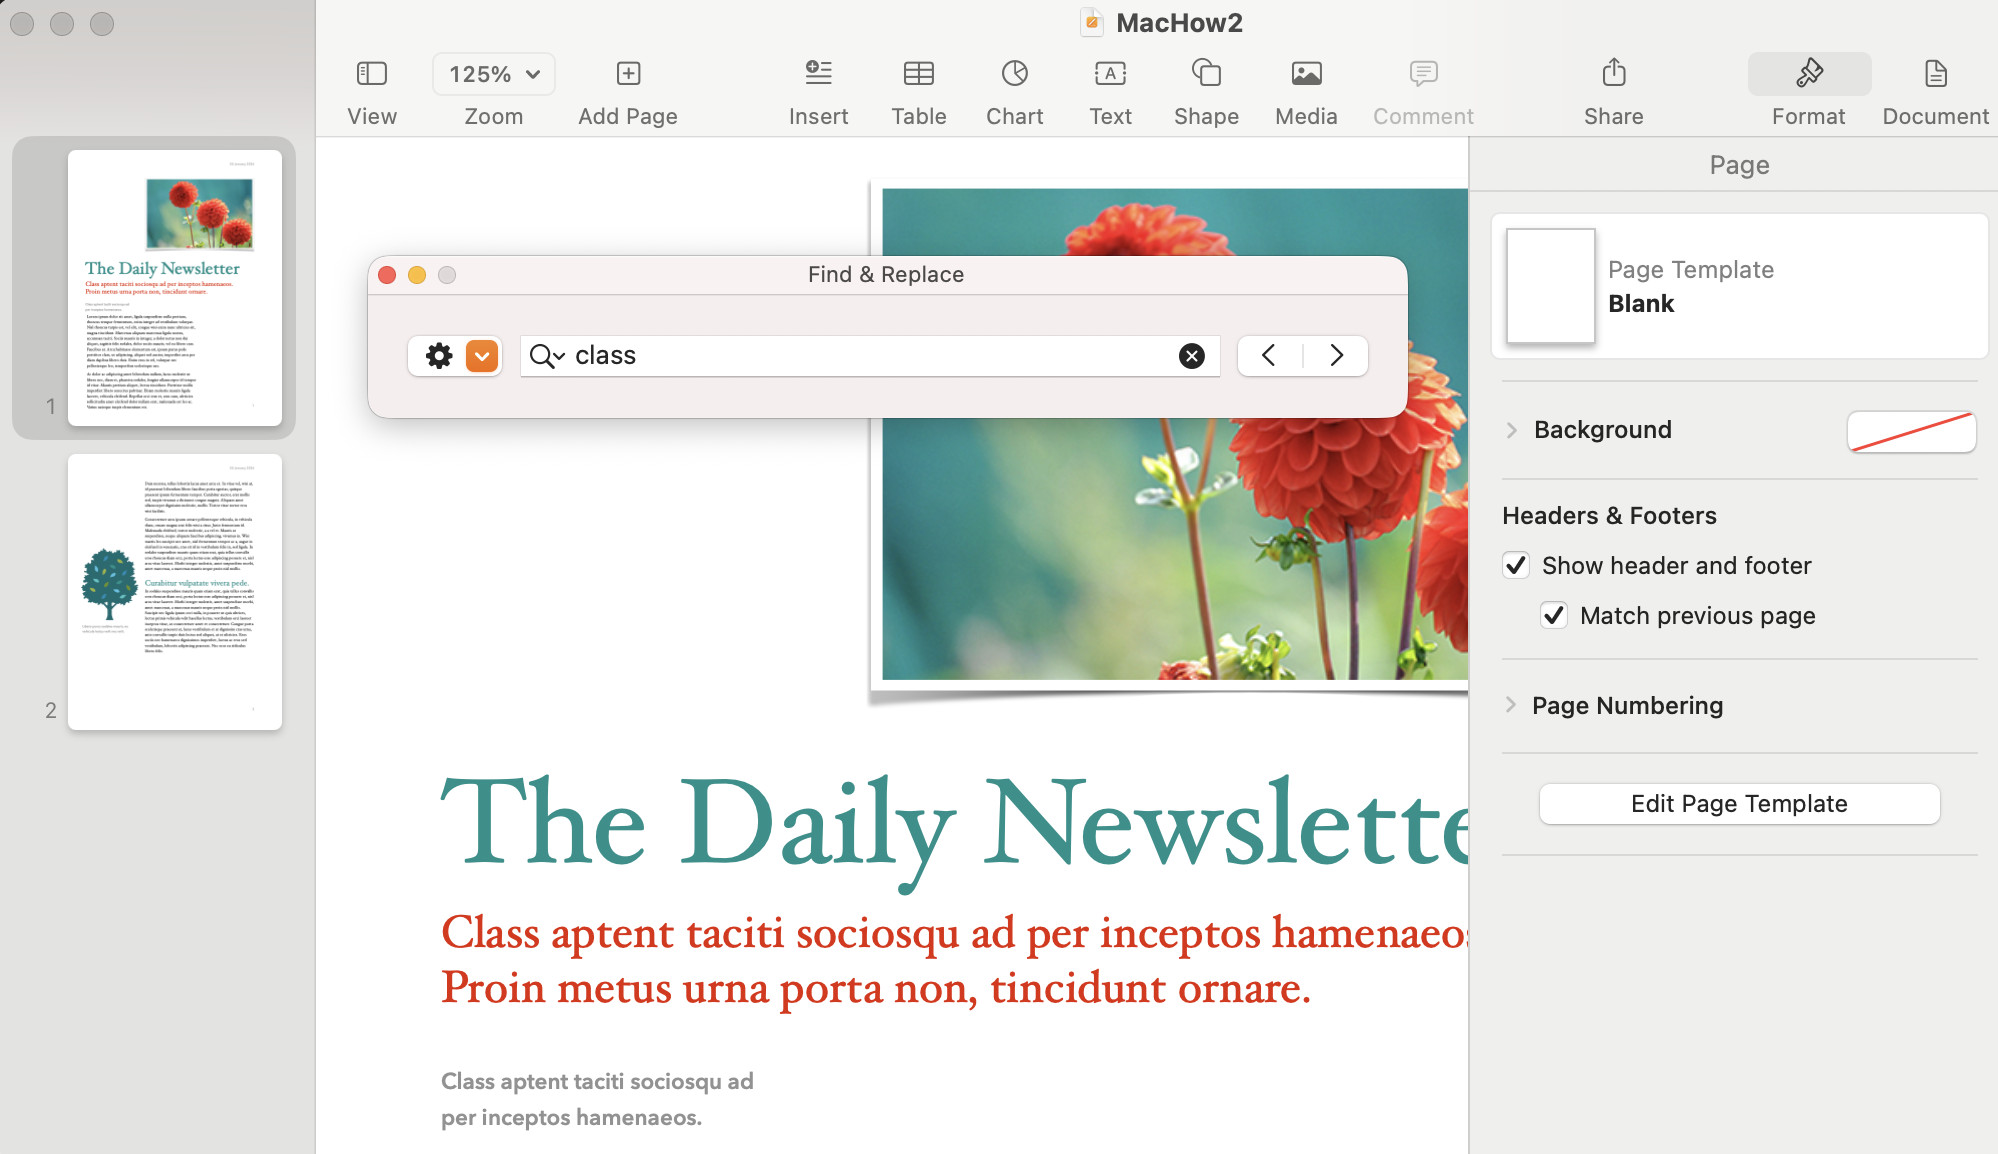Open the View sidebar options icon
Screen dimensions: 1998x1154
tap(372, 73)
